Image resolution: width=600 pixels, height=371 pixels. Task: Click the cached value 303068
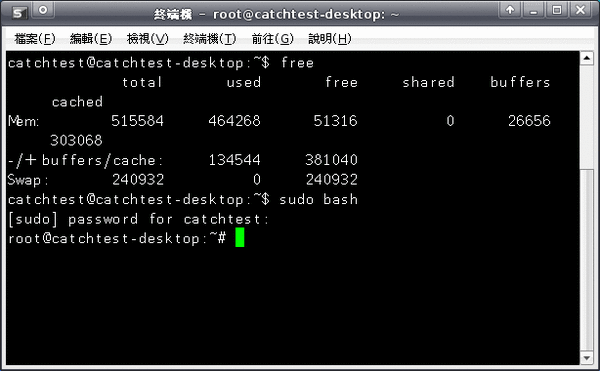pyautogui.click(x=76, y=140)
